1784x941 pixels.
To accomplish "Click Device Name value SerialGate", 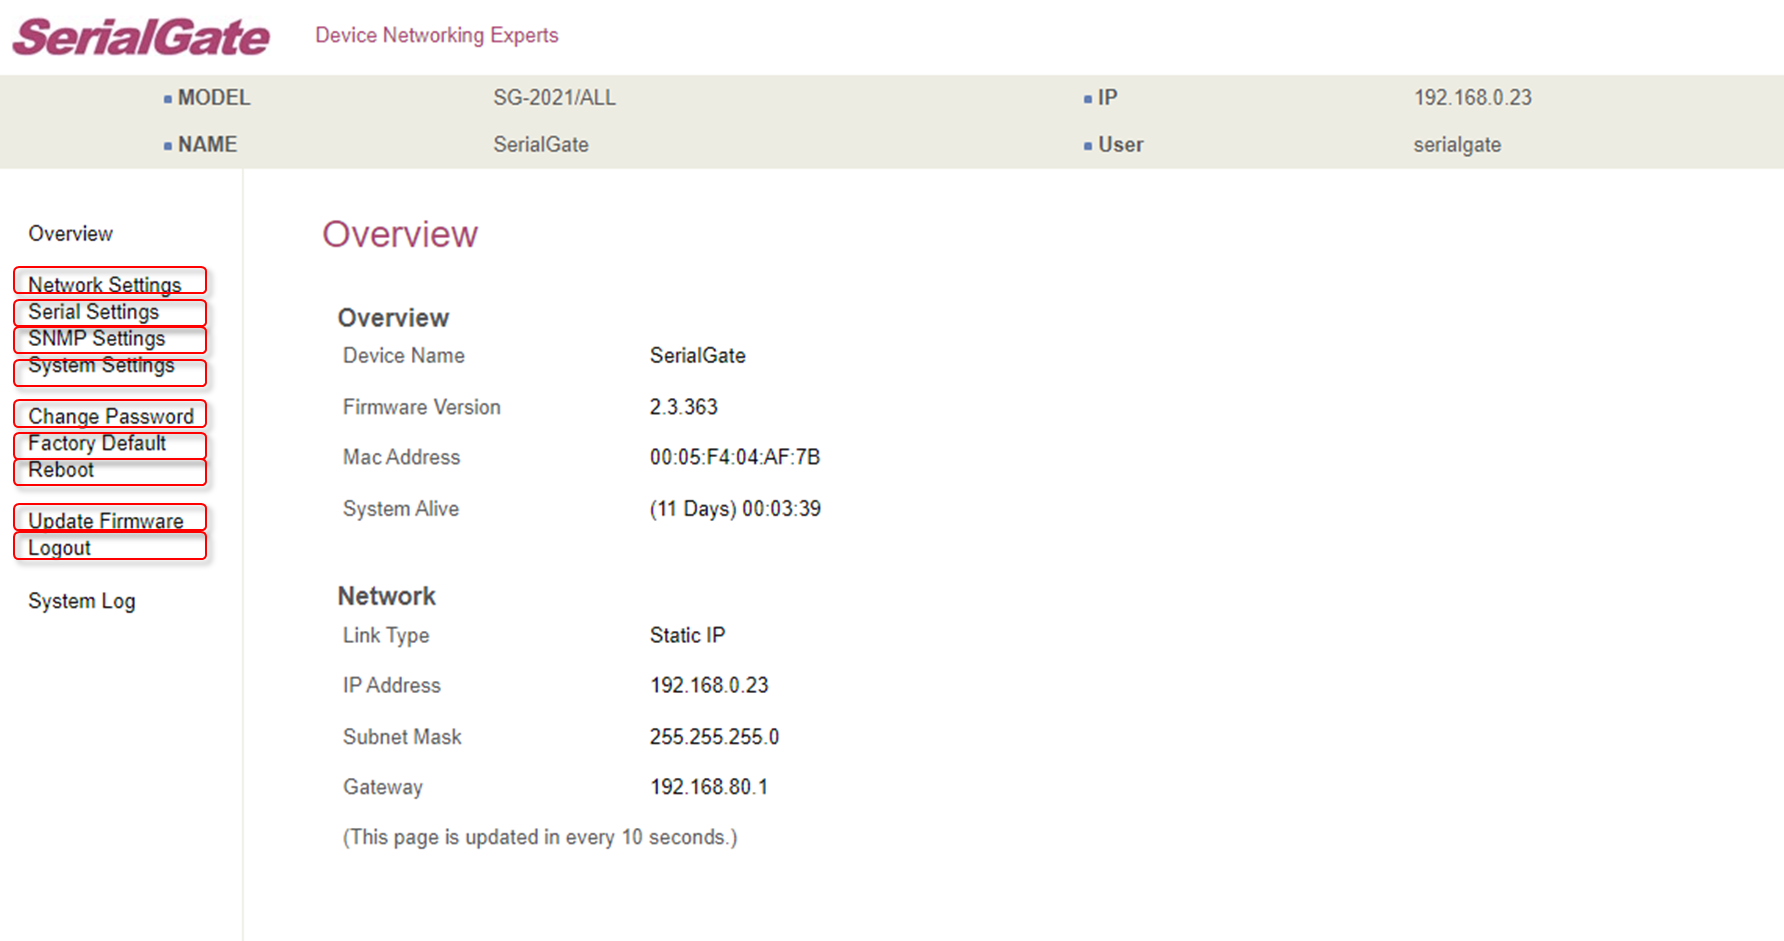I will pyautogui.click(x=698, y=356).
